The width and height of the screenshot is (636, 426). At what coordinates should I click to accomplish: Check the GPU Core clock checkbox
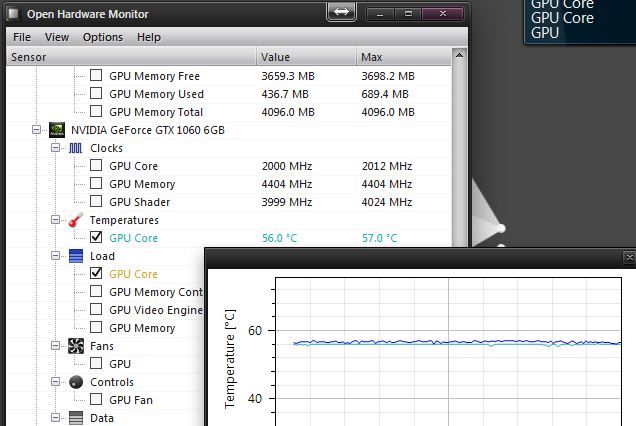pyautogui.click(x=96, y=165)
